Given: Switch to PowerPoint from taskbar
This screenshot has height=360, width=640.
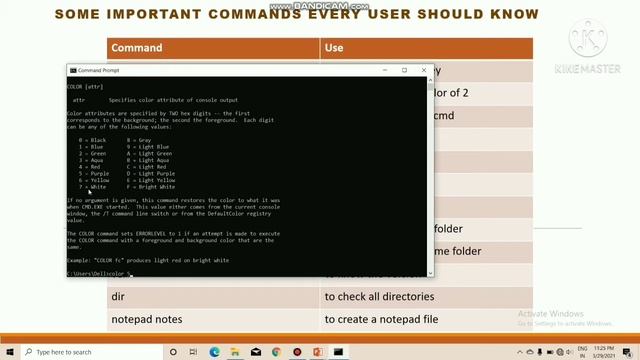Looking at the screenshot, I should [318, 352].
